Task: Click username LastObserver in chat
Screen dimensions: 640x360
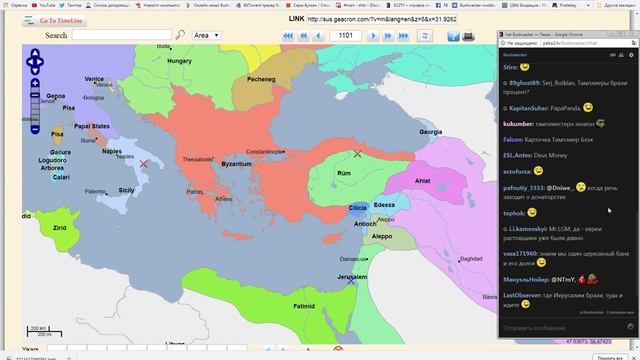Action: tap(522, 295)
